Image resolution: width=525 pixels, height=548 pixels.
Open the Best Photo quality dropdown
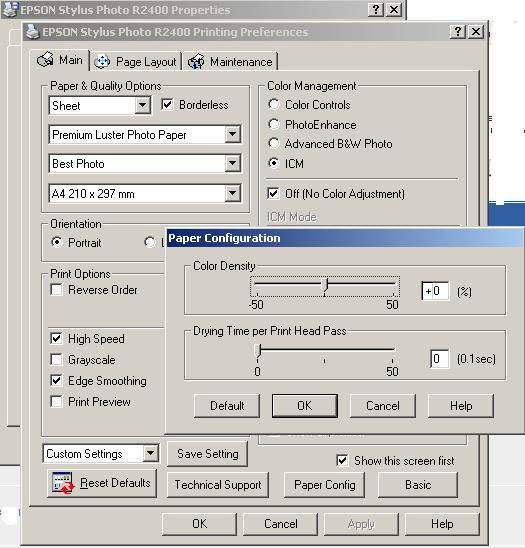232,163
